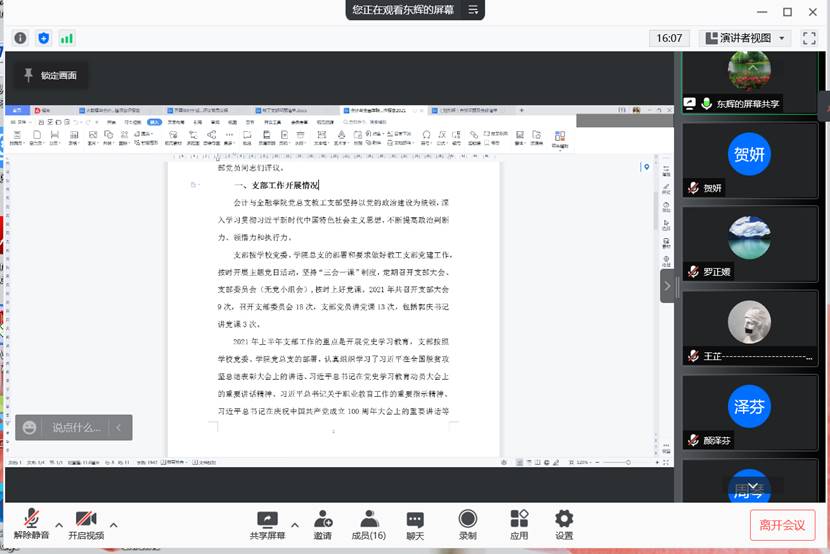The height and width of the screenshot is (554, 830).
Task: Click Hyperlink (超链接) icon in WPS ribbon
Action: point(474,138)
